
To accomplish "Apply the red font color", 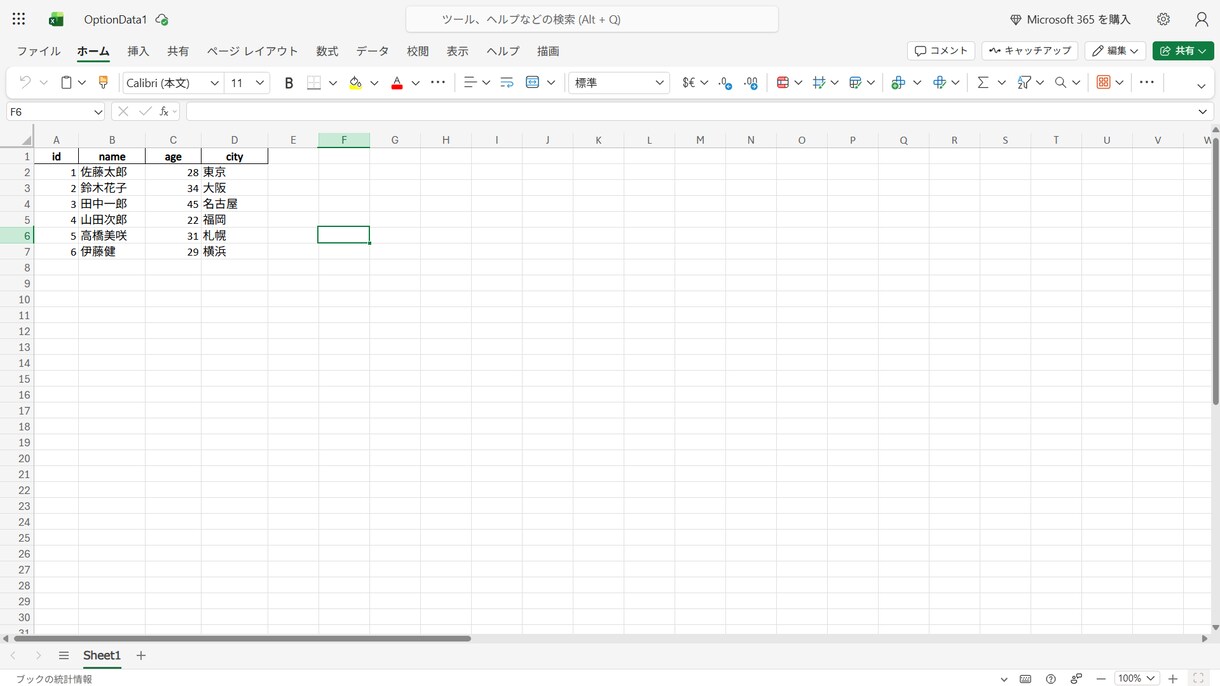I will pyautogui.click(x=397, y=83).
